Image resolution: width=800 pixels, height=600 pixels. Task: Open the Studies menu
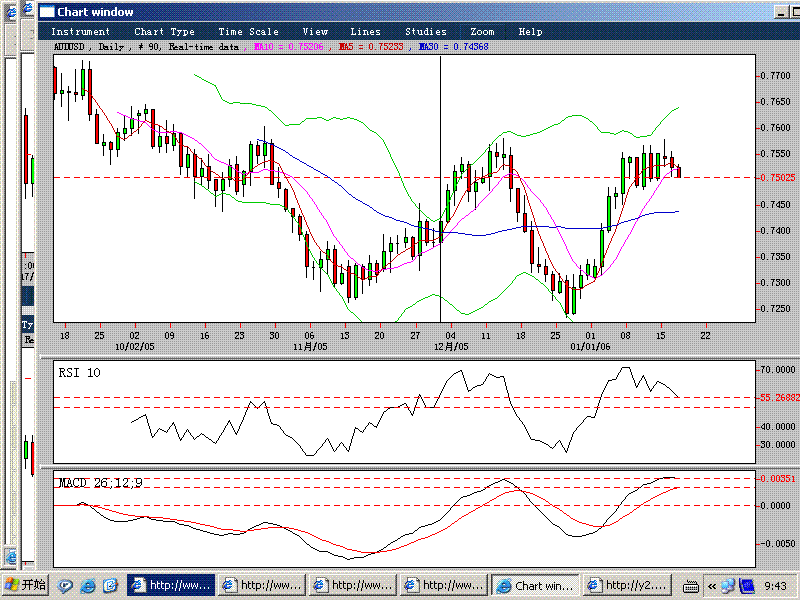pos(426,32)
